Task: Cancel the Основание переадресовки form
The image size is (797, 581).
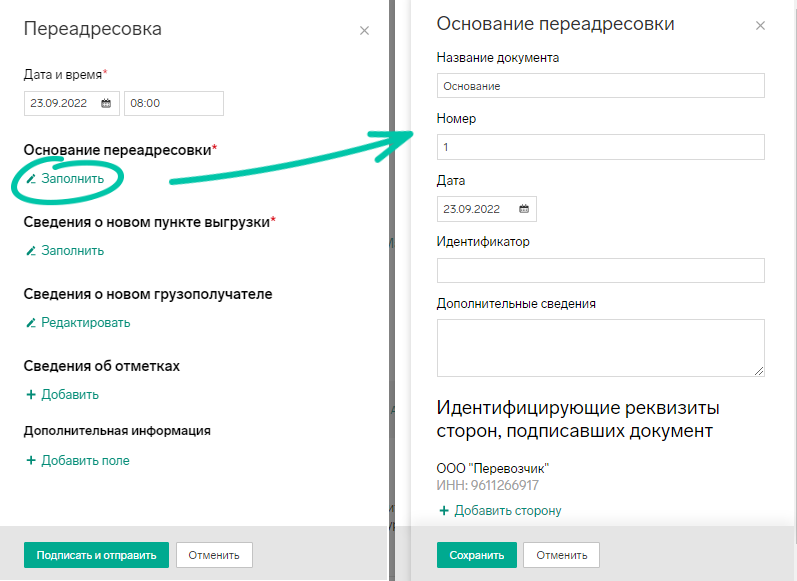Action: (561, 555)
